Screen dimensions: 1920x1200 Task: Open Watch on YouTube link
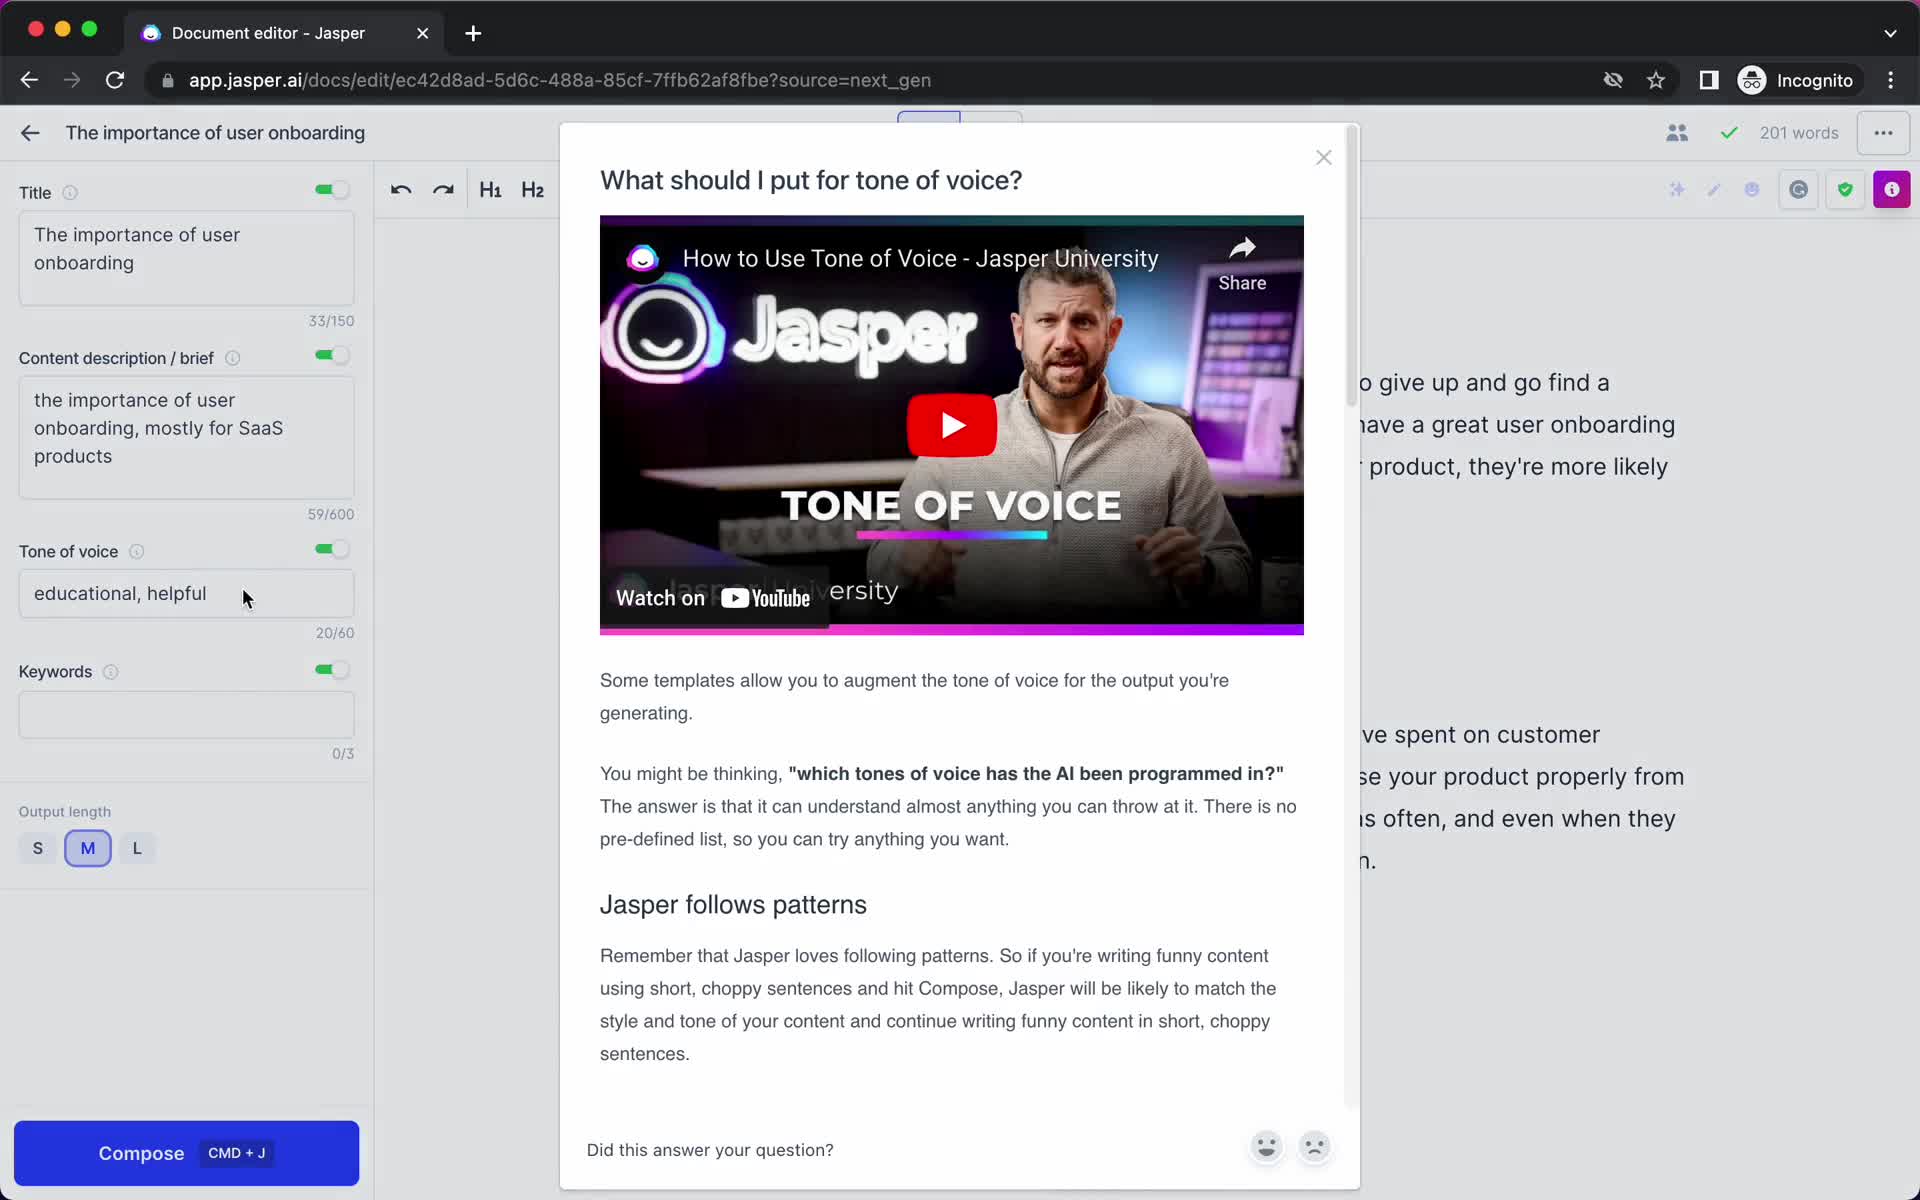tap(713, 598)
